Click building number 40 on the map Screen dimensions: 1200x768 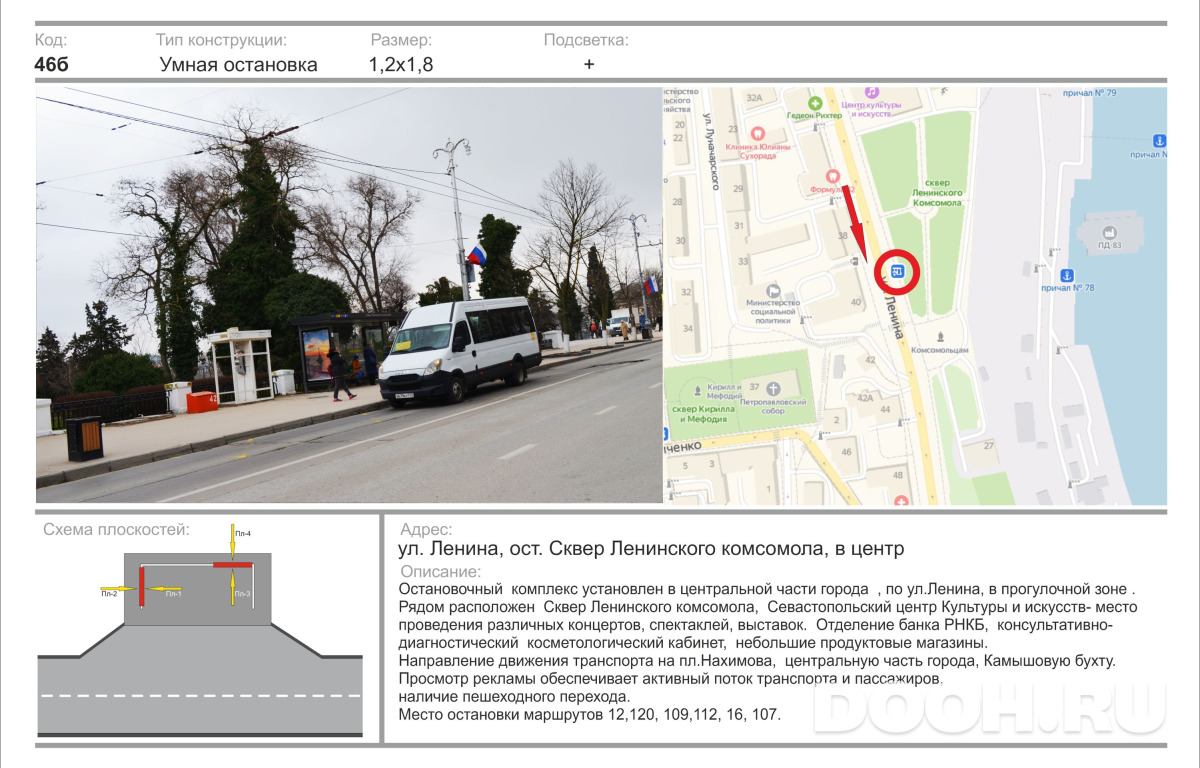pos(856,301)
